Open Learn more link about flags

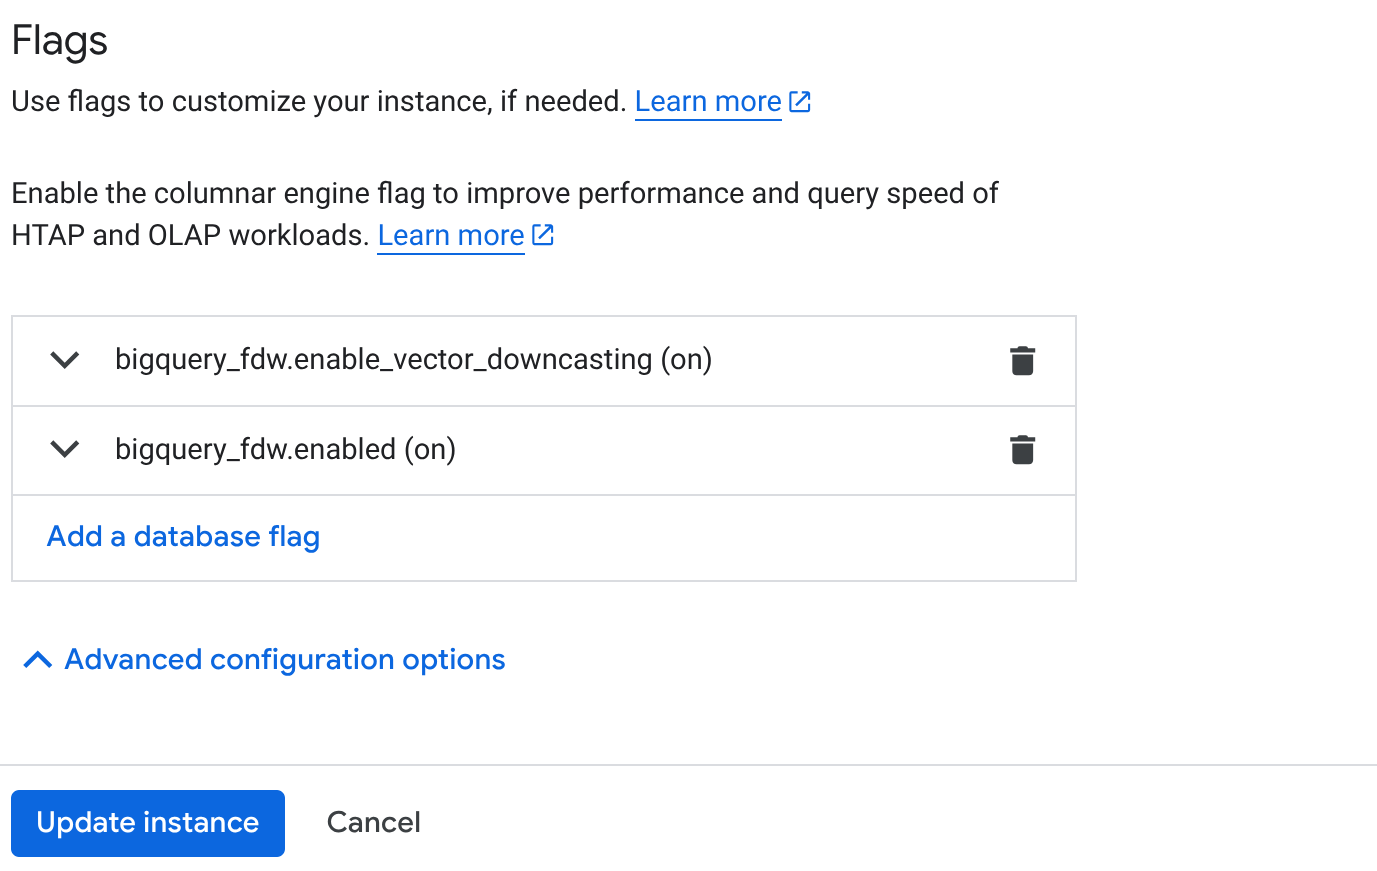point(708,101)
